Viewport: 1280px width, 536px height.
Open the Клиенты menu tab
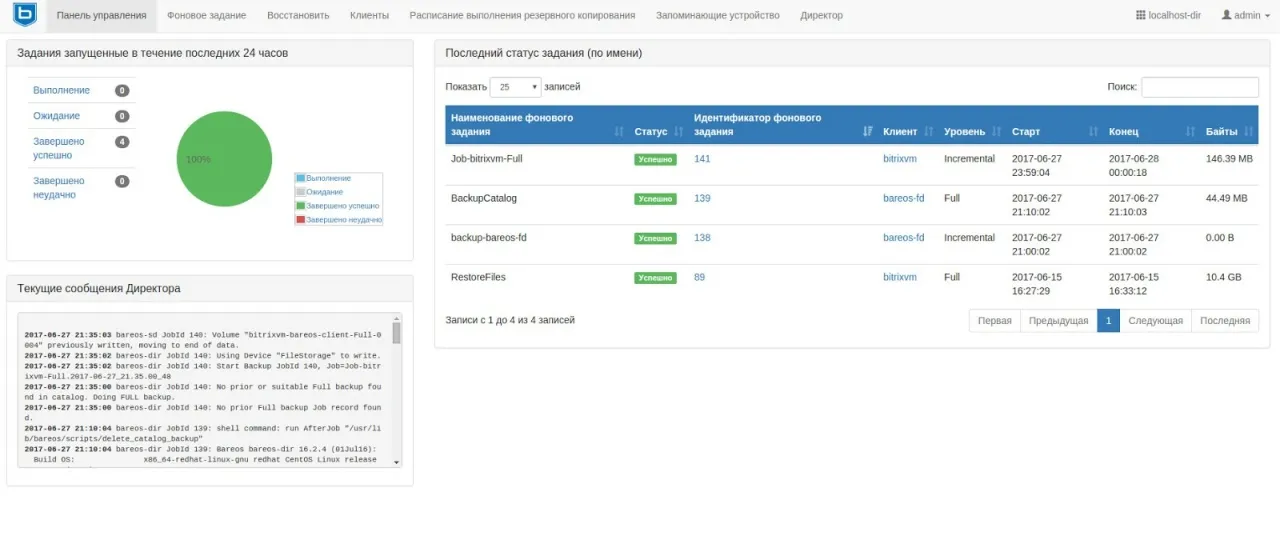(x=370, y=16)
